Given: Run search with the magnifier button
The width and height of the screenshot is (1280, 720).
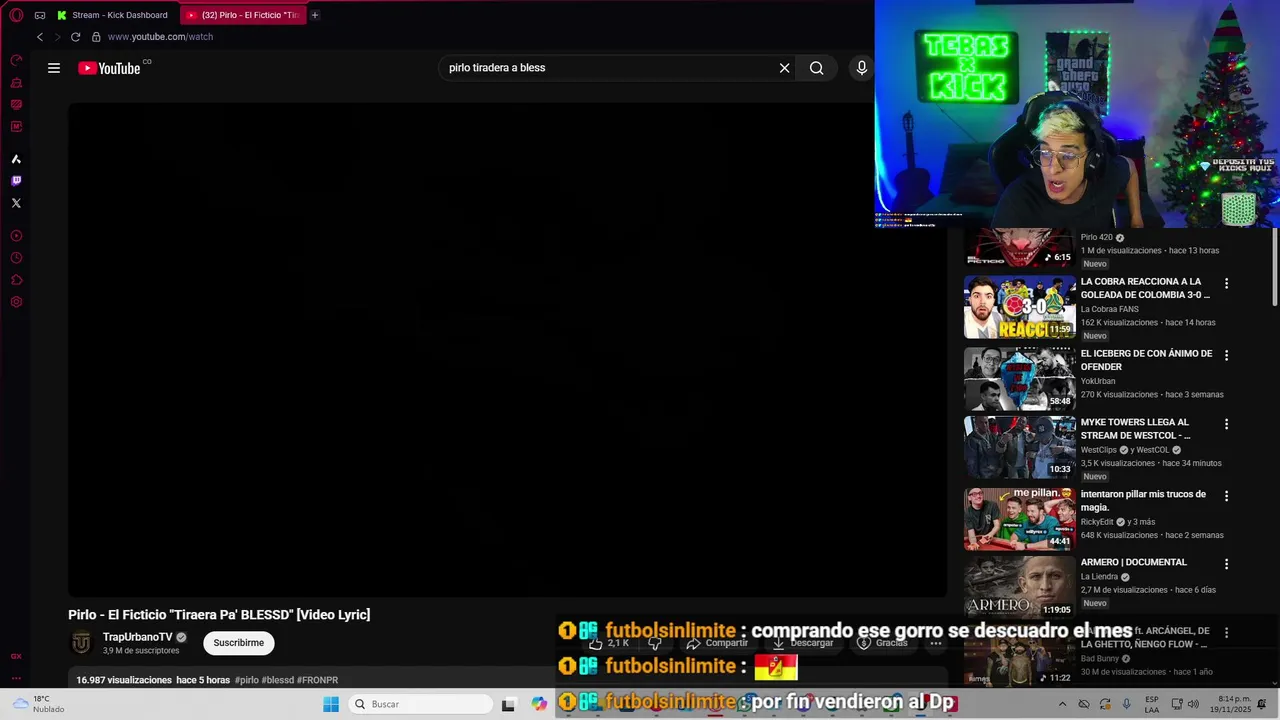Looking at the screenshot, I should click(x=817, y=68).
